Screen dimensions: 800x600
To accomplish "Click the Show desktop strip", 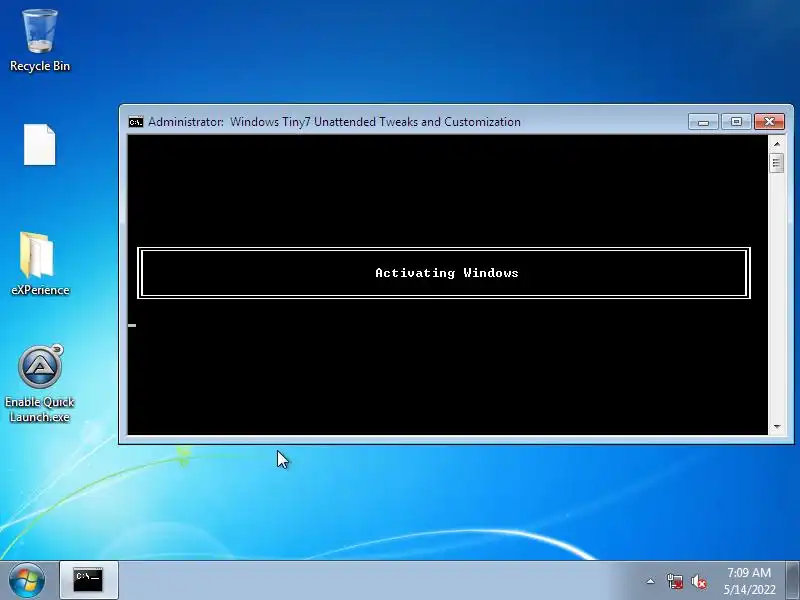I will 793,580.
